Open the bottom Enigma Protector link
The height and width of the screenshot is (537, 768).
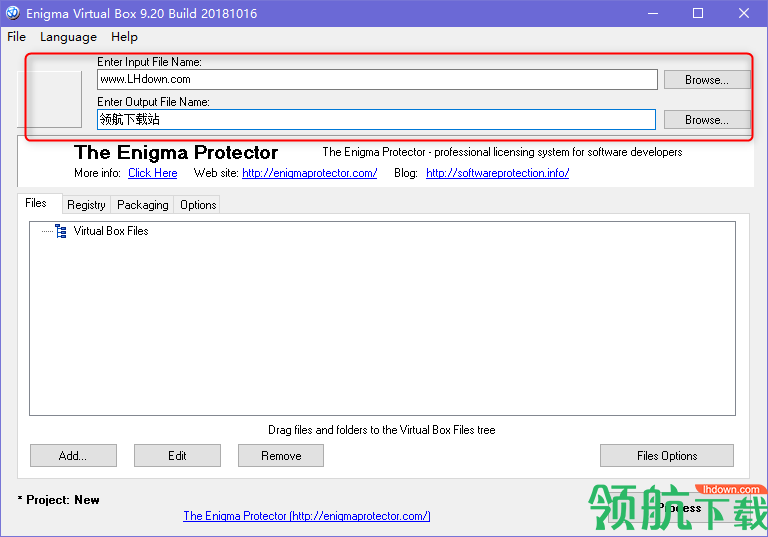(307, 516)
